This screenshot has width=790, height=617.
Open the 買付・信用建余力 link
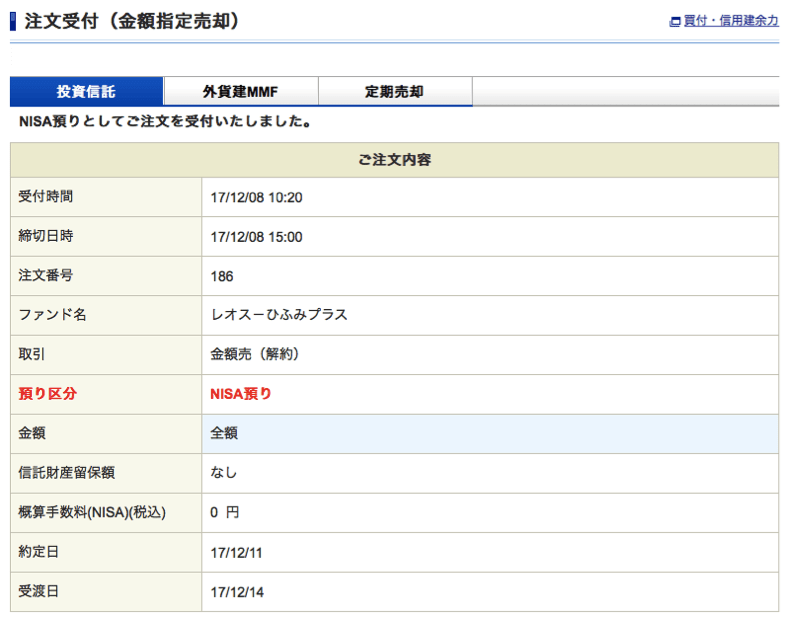730,21
